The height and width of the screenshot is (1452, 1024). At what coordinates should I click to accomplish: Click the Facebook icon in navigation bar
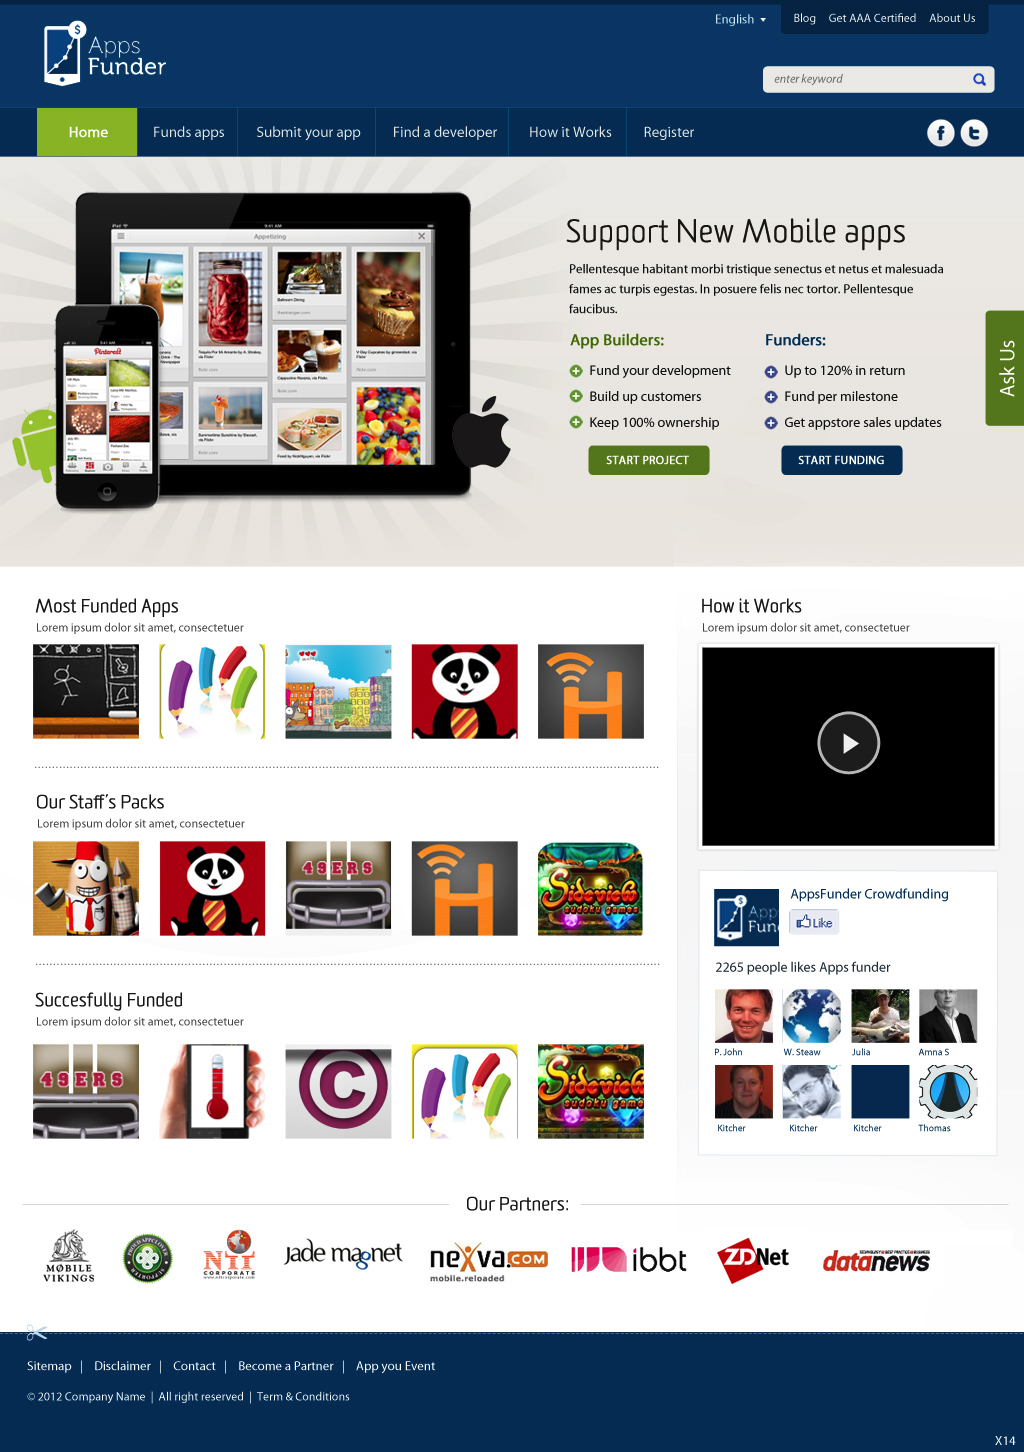[941, 133]
